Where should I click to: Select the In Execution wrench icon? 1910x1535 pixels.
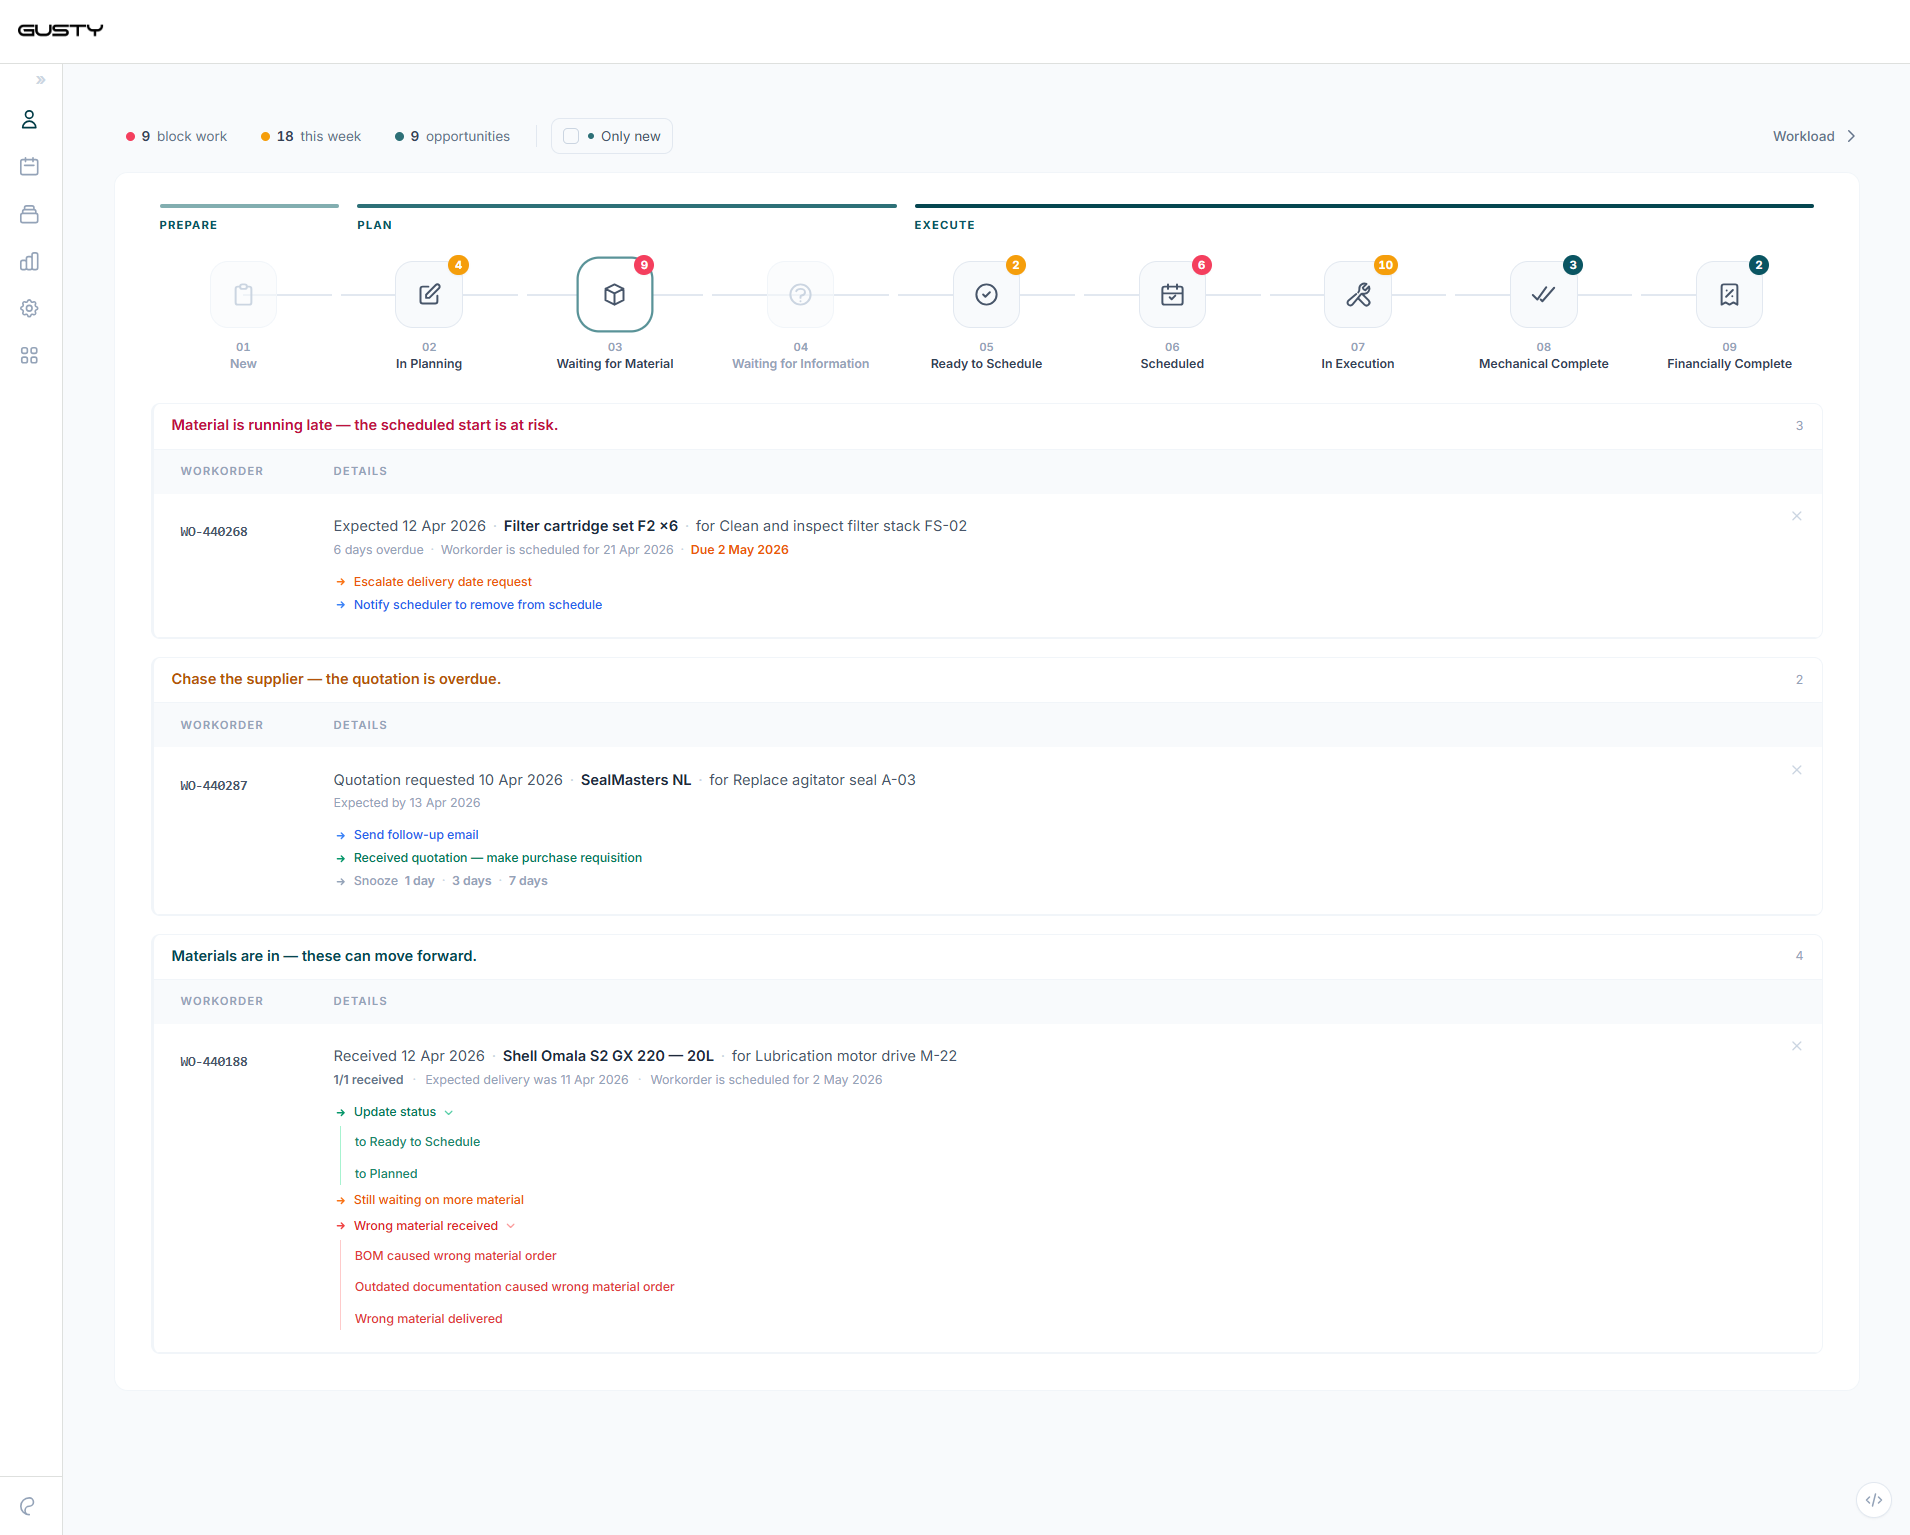coord(1358,294)
